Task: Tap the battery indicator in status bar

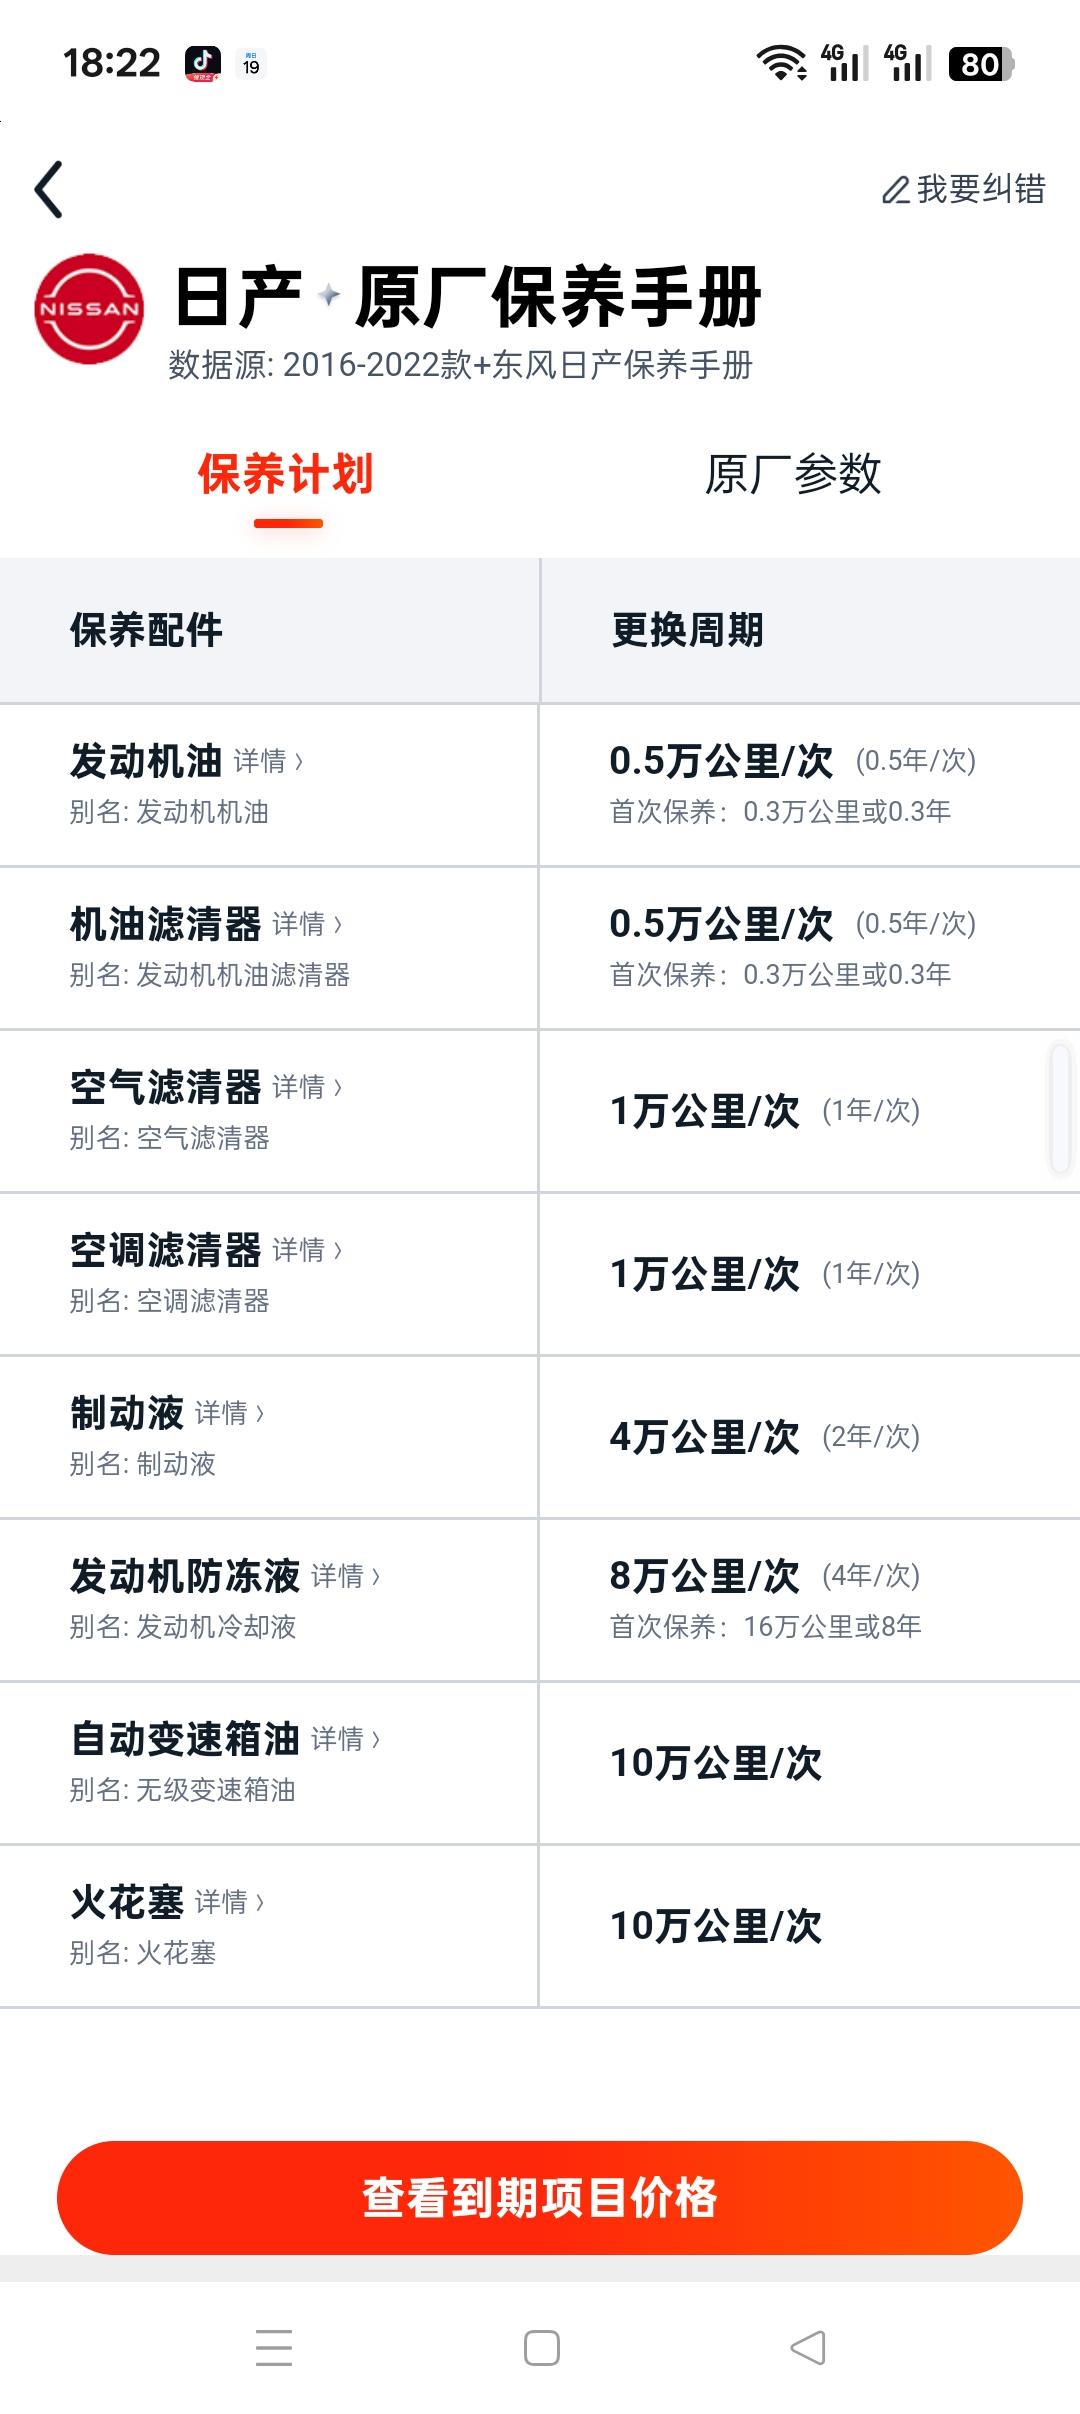Action: tap(980, 64)
